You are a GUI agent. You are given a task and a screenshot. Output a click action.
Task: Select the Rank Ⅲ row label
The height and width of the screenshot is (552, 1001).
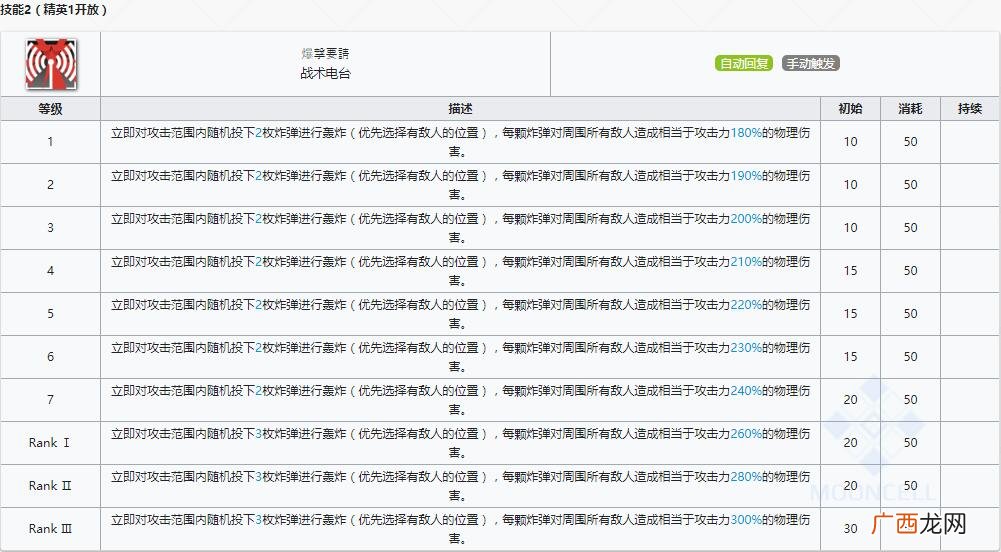pos(50,528)
